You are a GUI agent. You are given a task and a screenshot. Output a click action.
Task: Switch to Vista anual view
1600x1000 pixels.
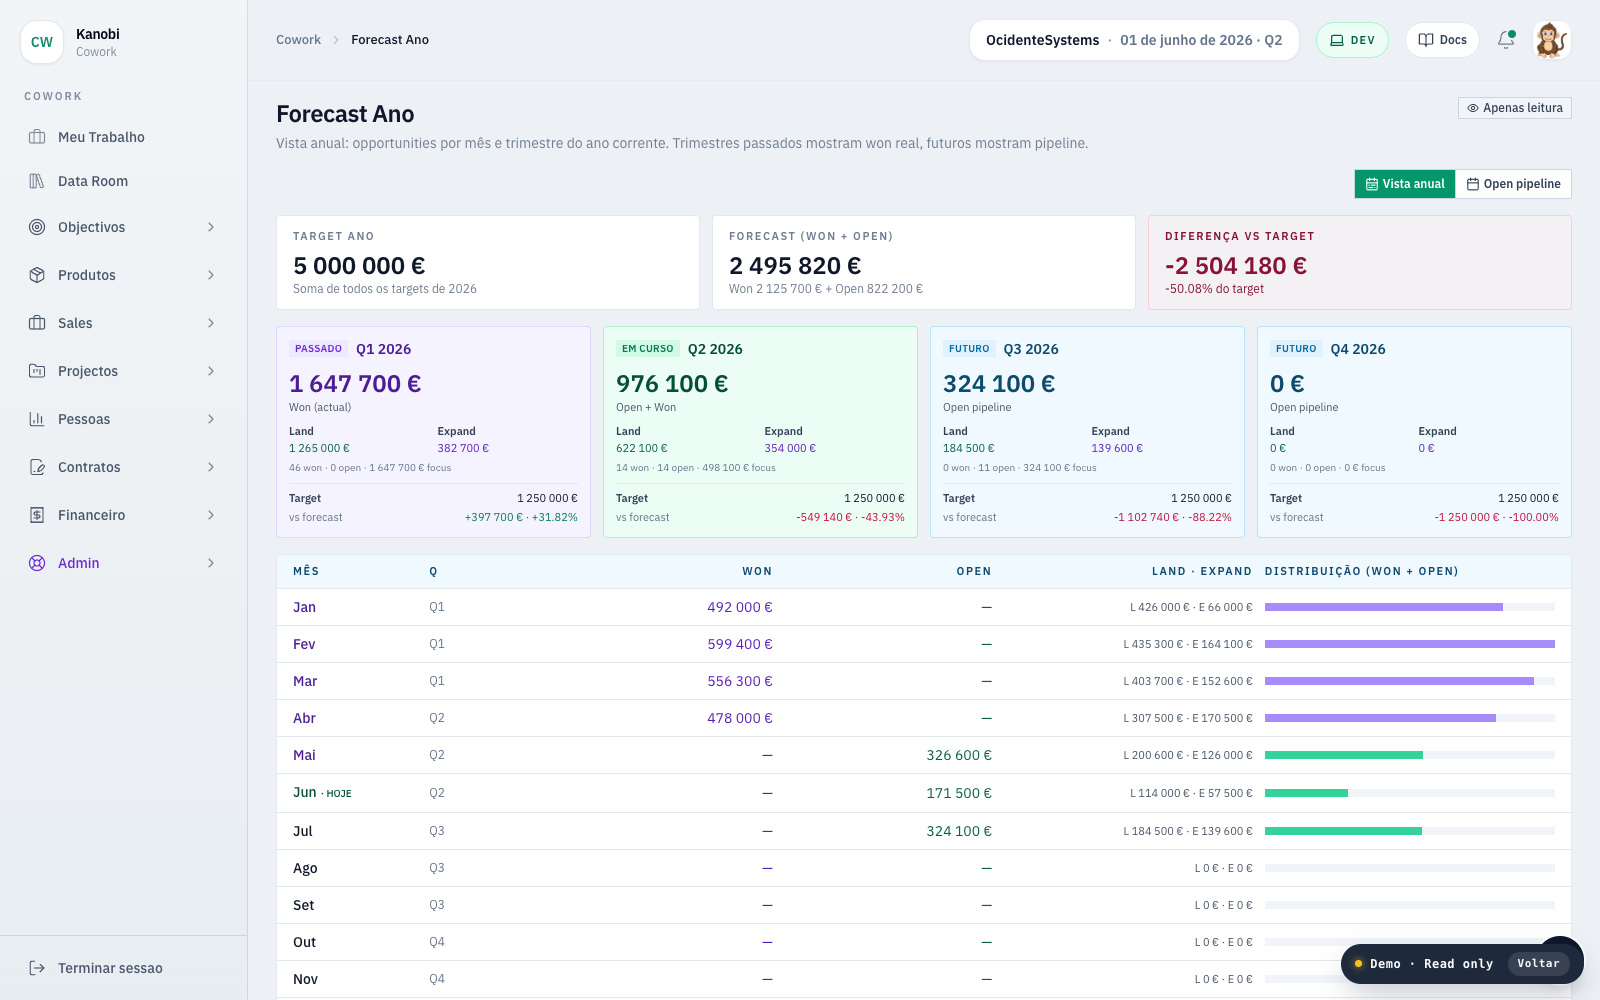pyautogui.click(x=1405, y=184)
